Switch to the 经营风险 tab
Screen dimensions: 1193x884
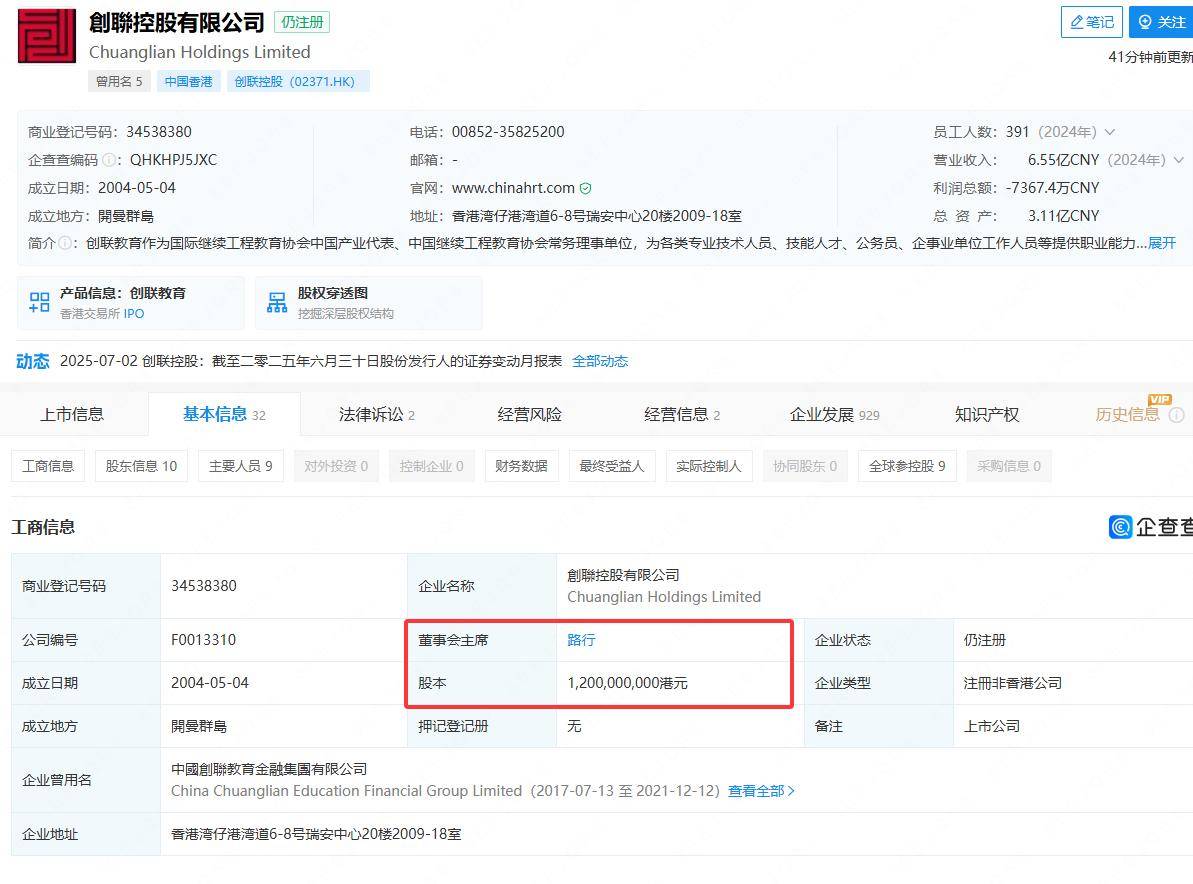(x=530, y=415)
